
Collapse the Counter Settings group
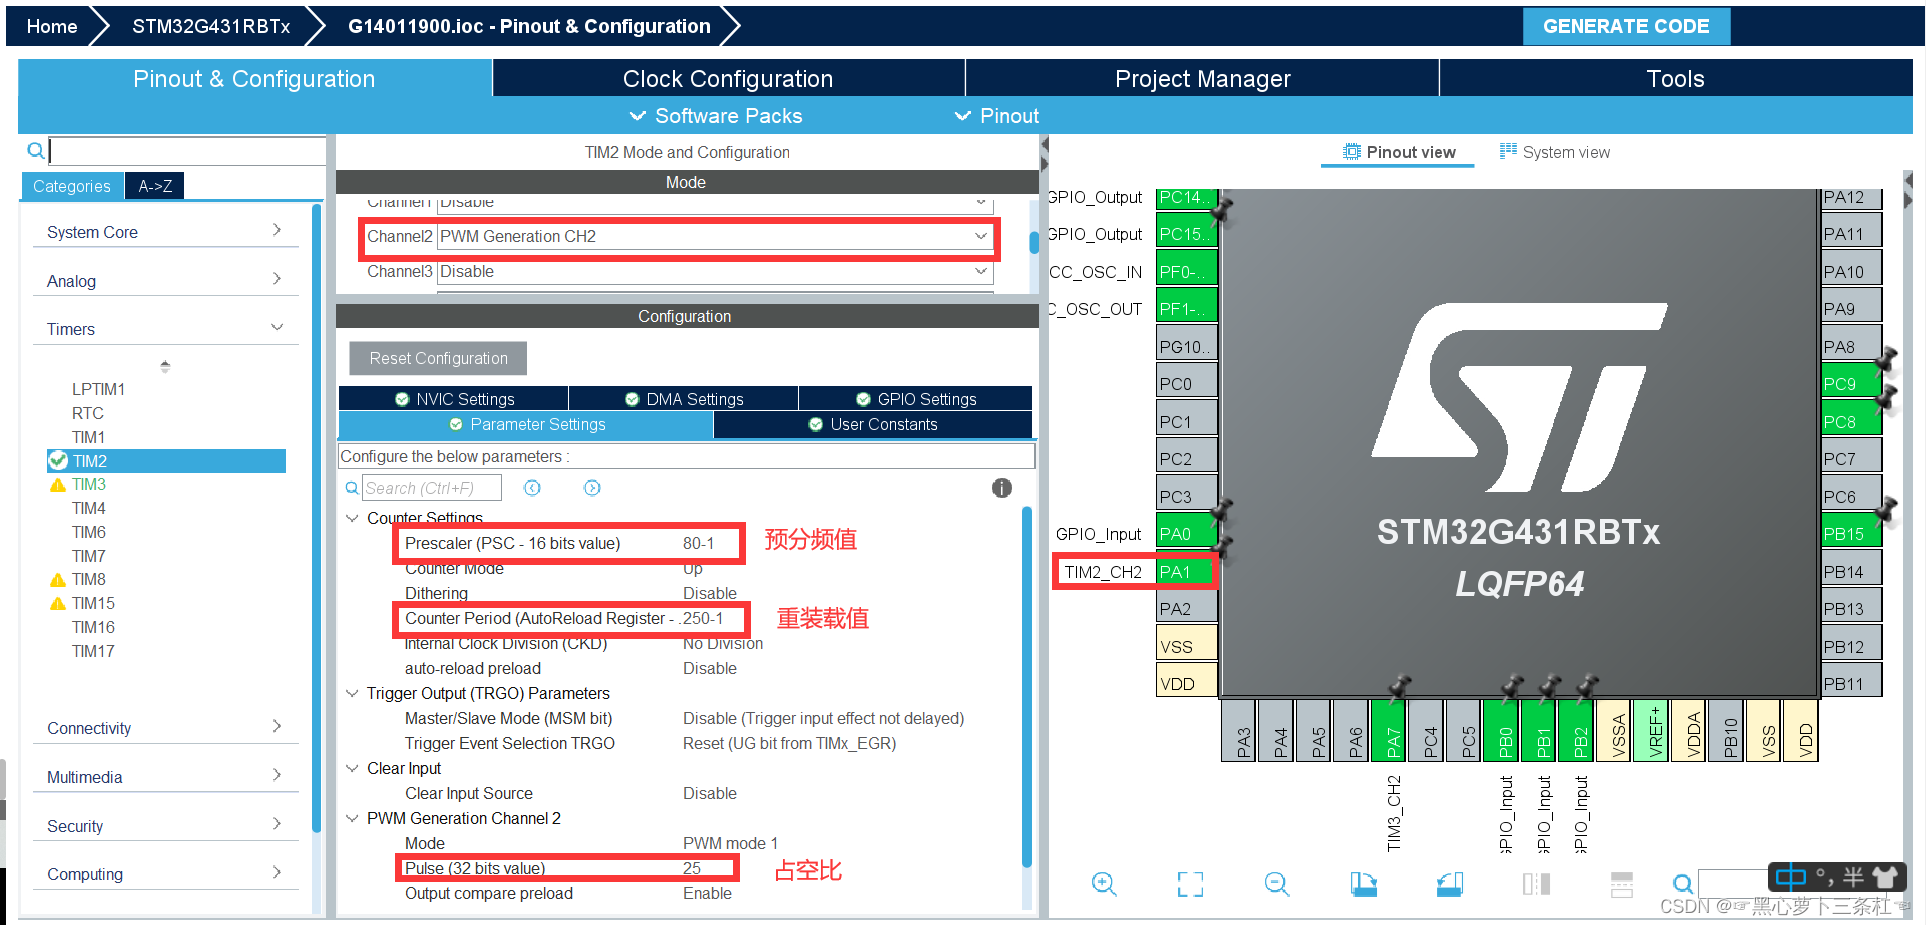[x=352, y=518]
